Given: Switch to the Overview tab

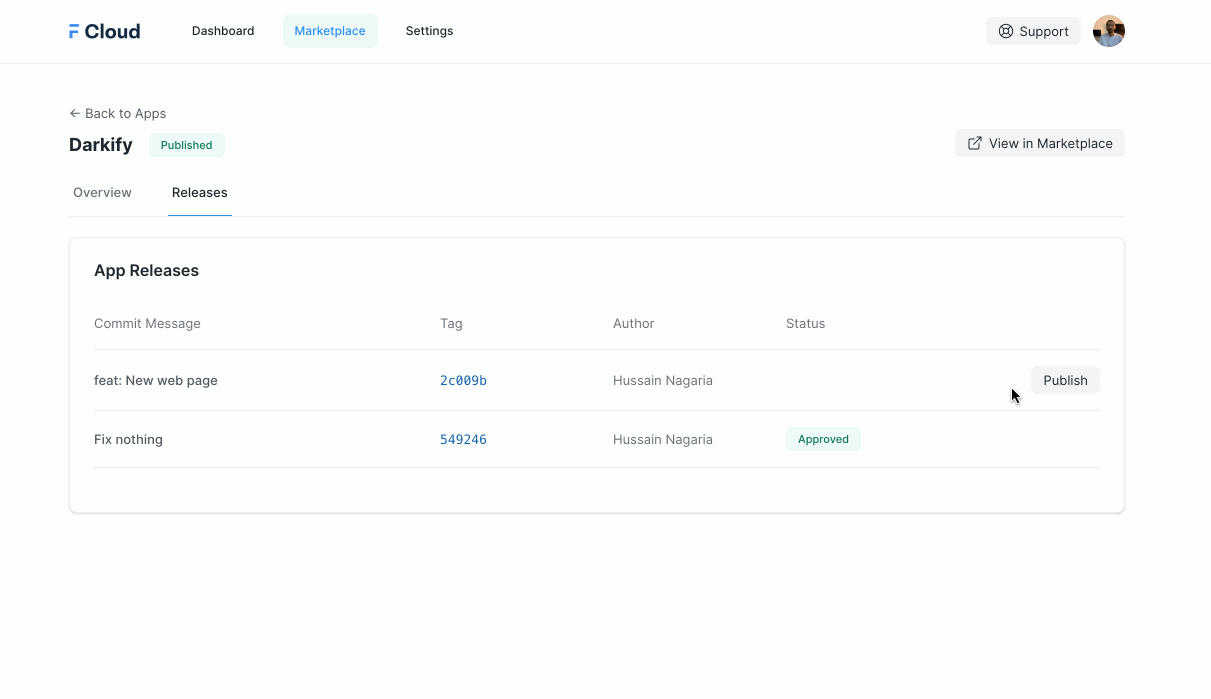Looking at the screenshot, I should pyautogui.click(x=102, y=192).
